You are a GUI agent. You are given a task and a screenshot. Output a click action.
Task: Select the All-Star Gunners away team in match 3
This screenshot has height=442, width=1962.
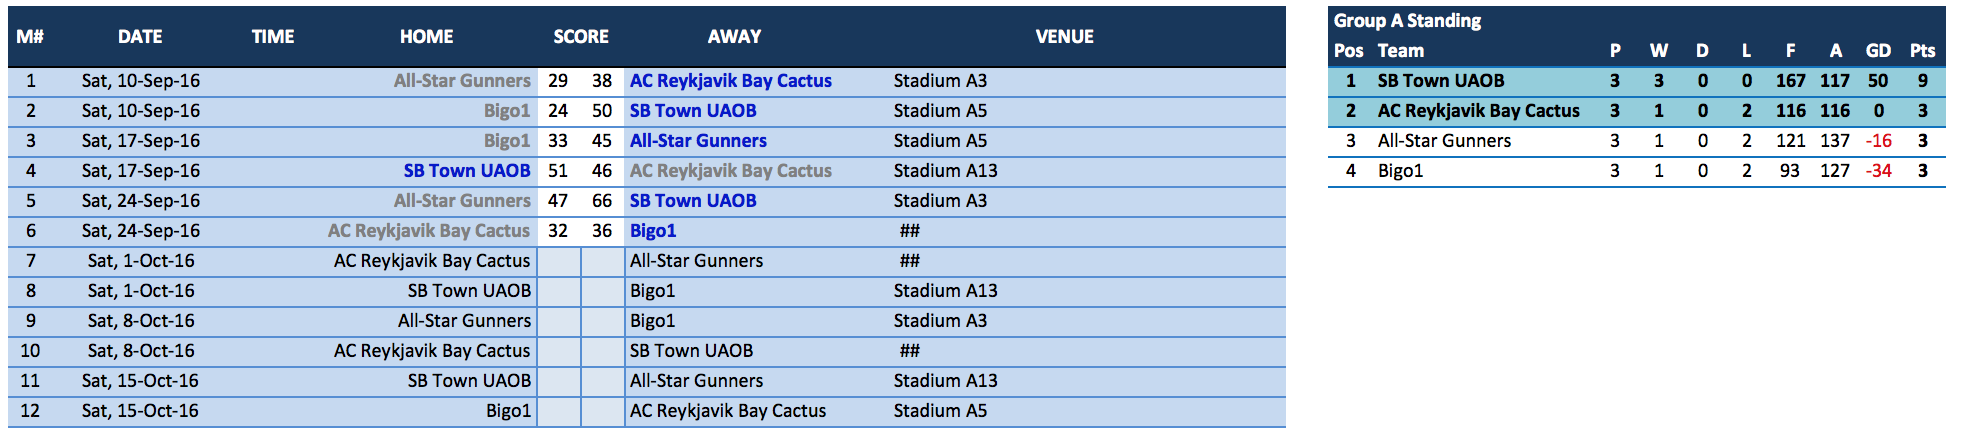coord(698,141)
